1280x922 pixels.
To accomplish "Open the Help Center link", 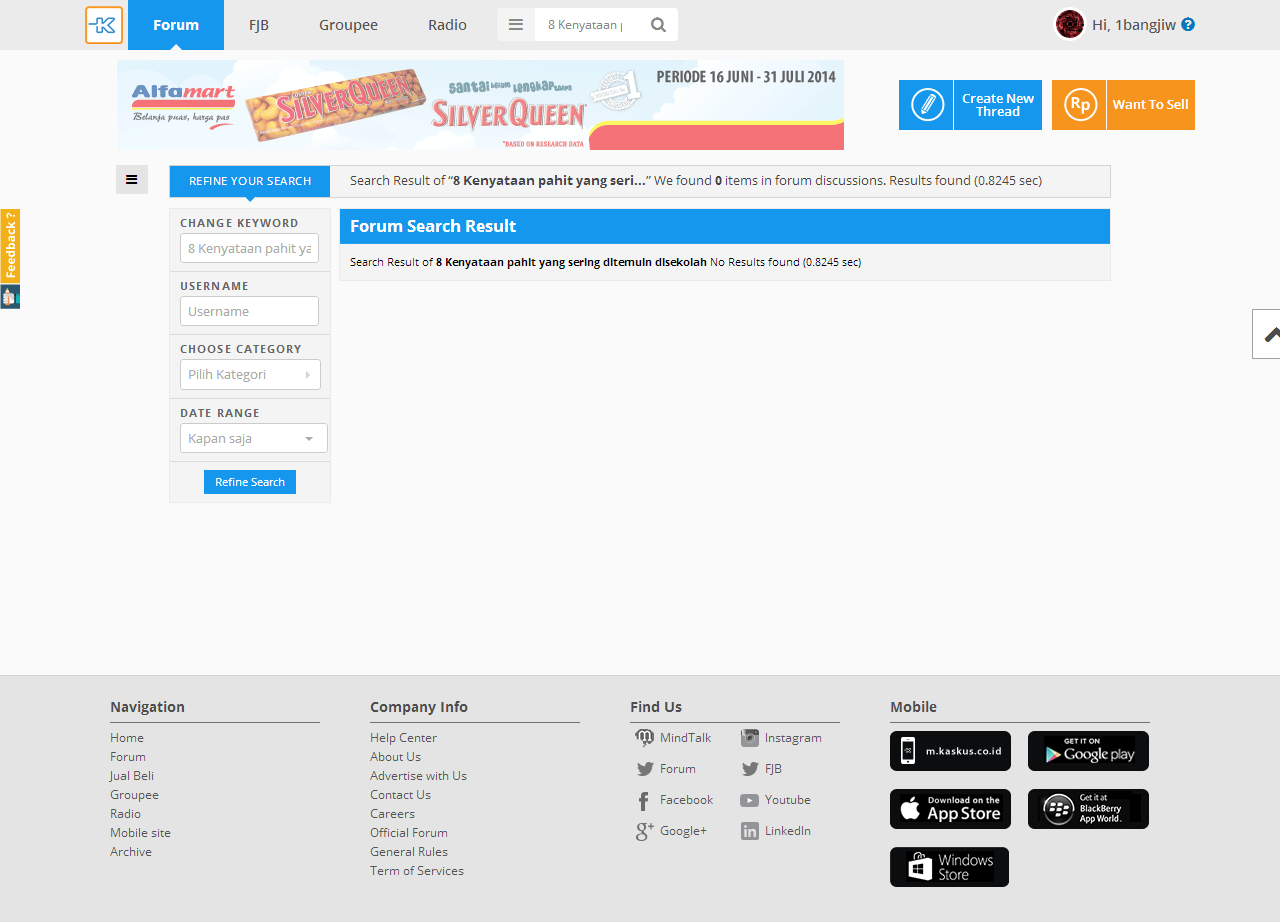I will tap(403, 738).
